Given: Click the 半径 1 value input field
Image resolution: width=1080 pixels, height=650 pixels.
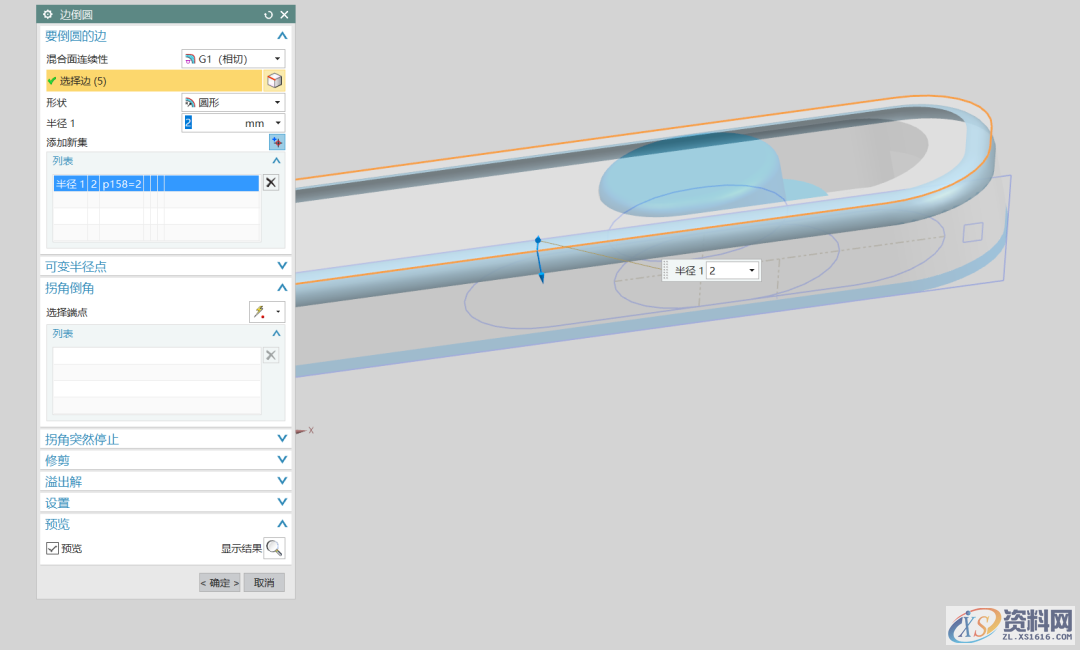Looking at the screenshot, I should [210, 123].
